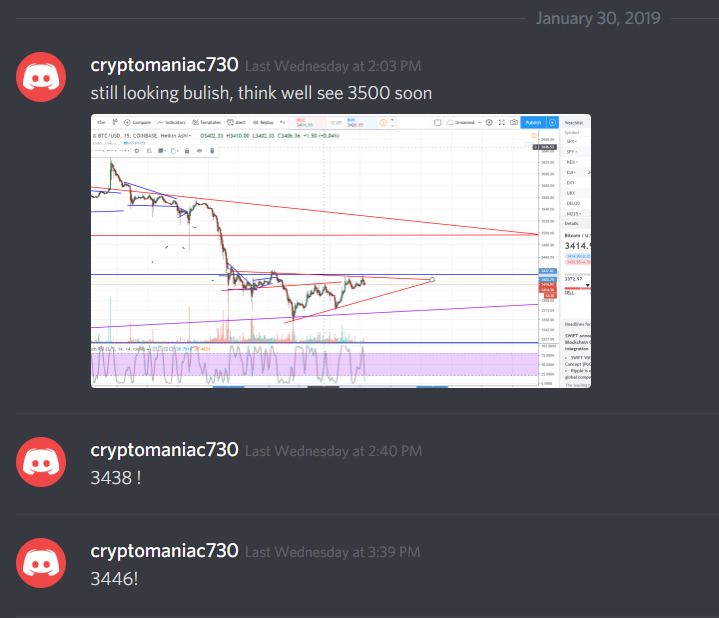
Task: Open the Indicators tool in chart
Action: click(x=171, y=122)
